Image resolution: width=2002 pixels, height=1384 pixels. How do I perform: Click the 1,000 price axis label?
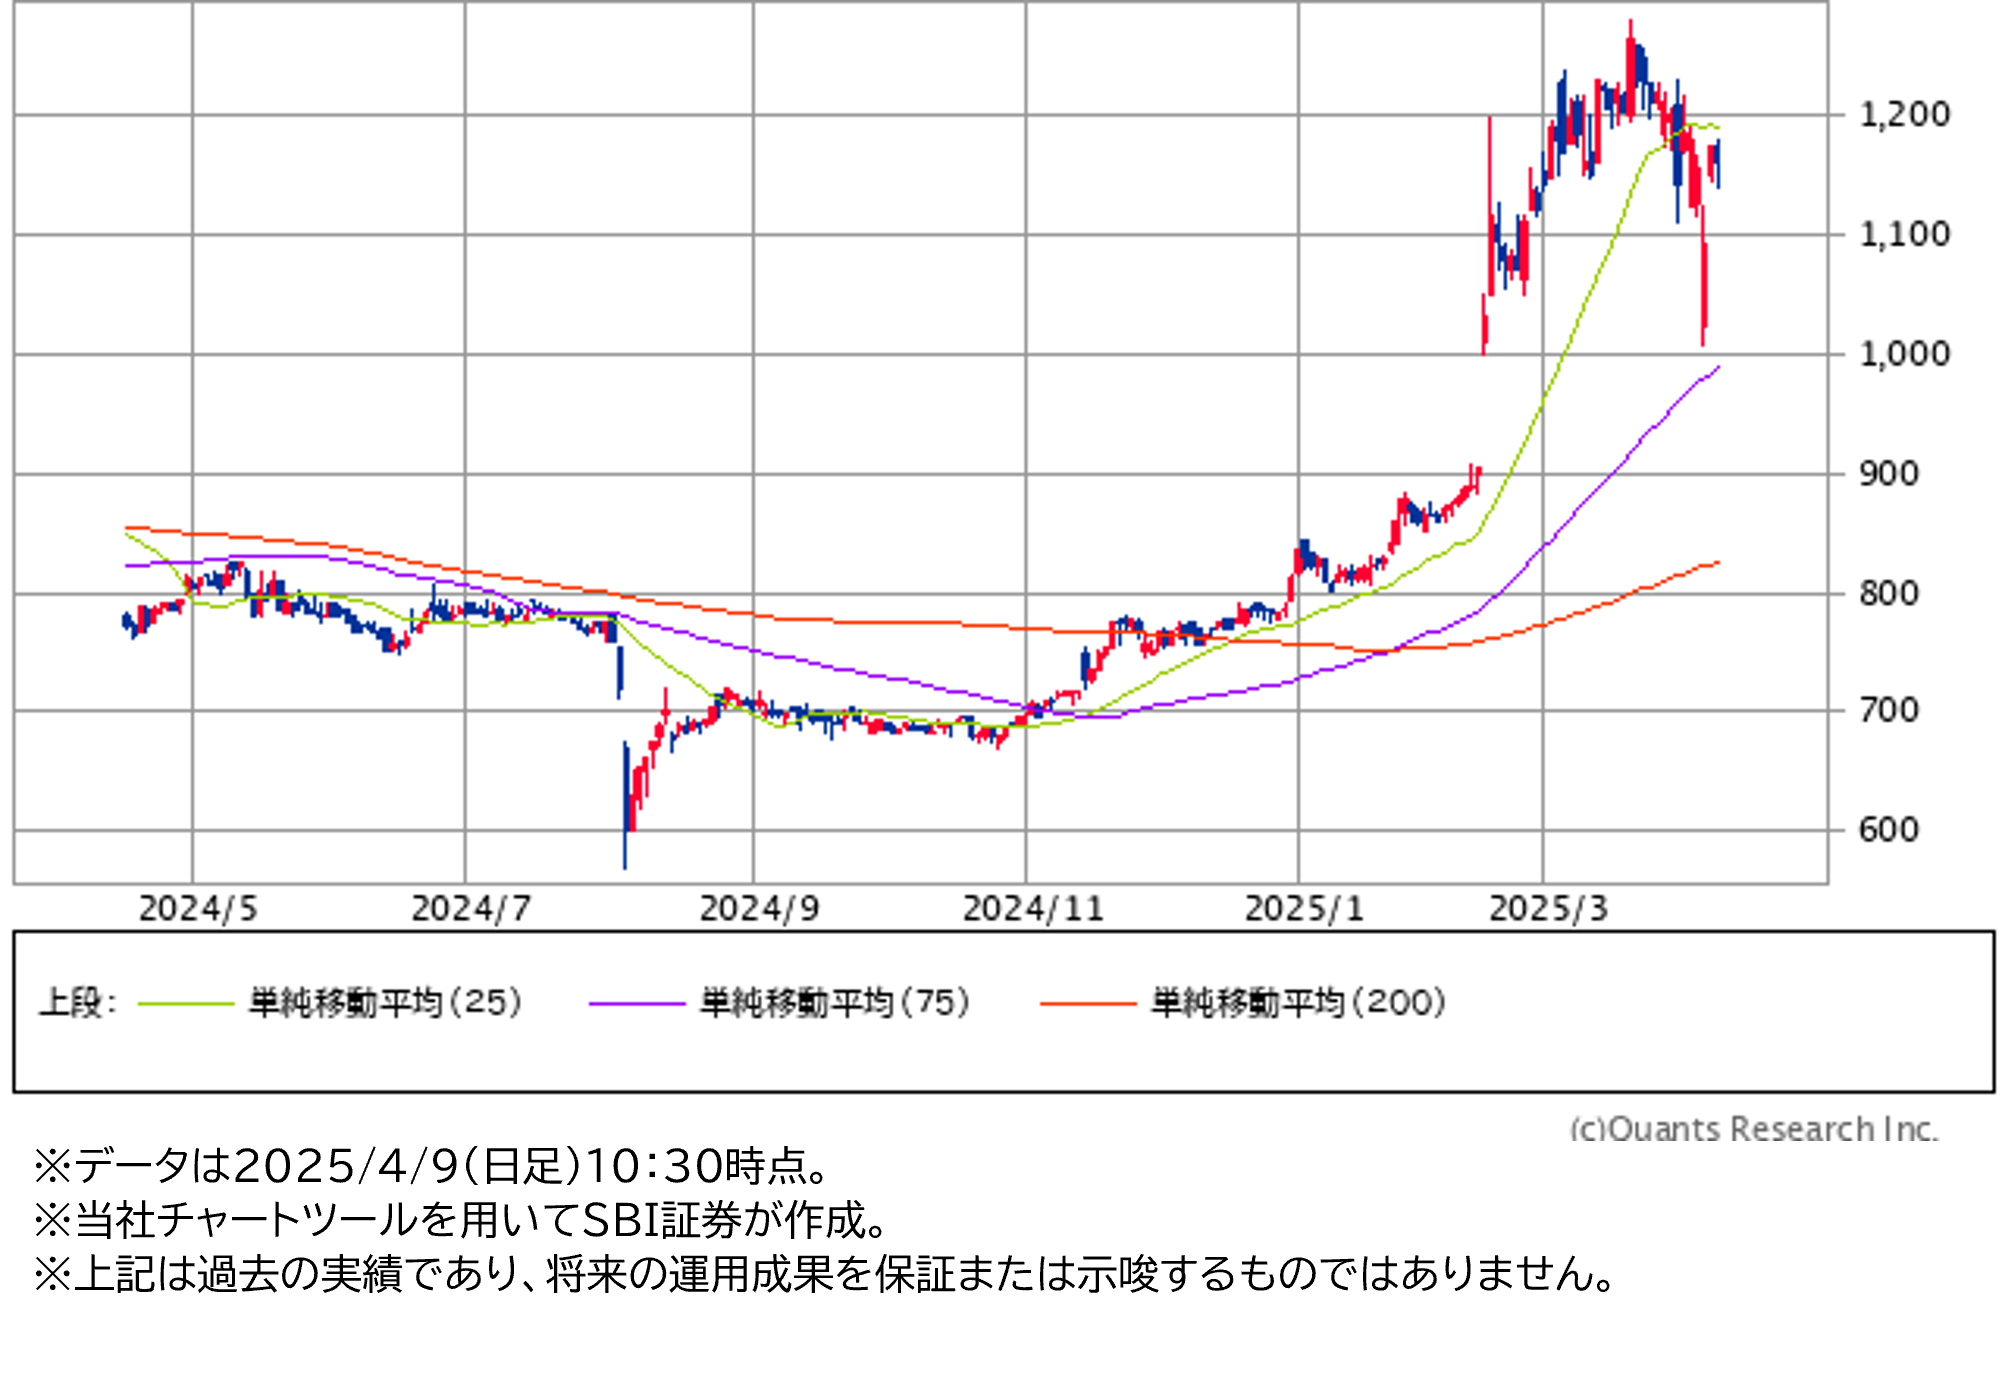[1904, 354]
